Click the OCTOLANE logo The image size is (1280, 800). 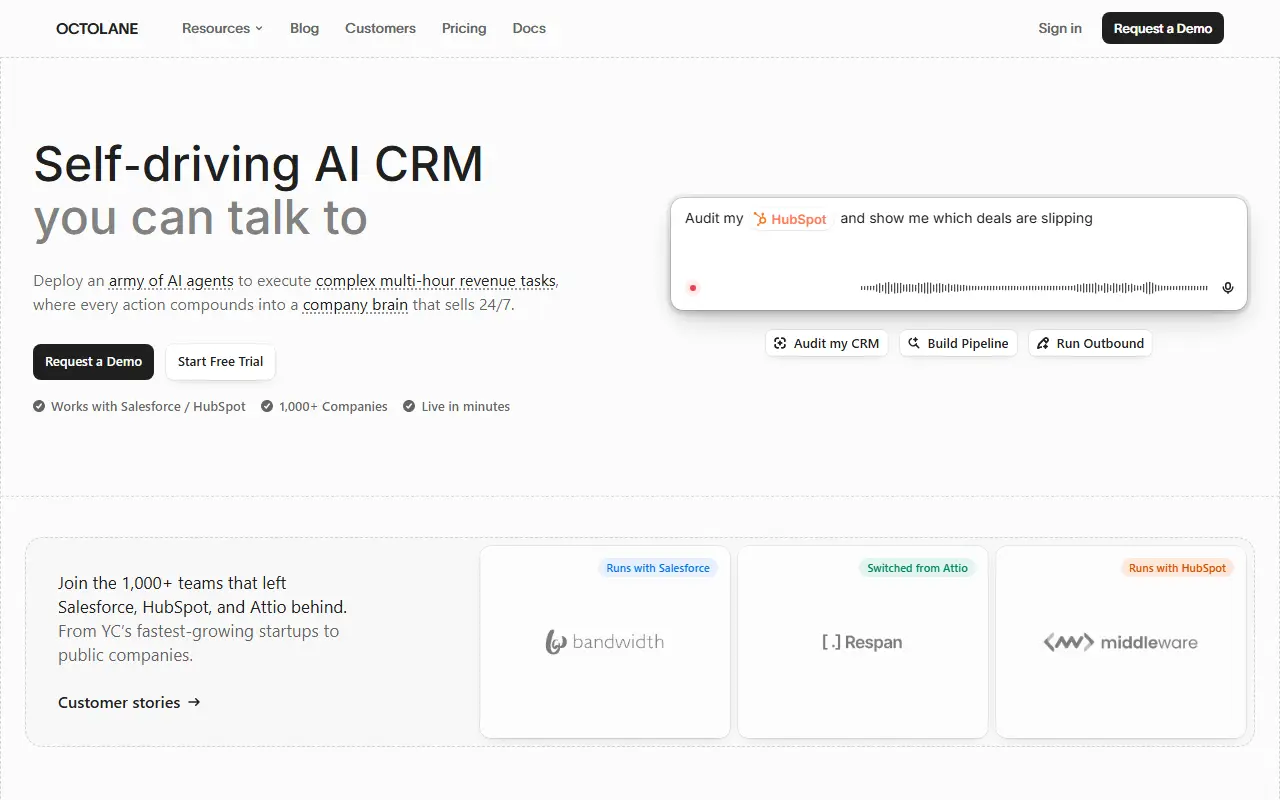97,29
